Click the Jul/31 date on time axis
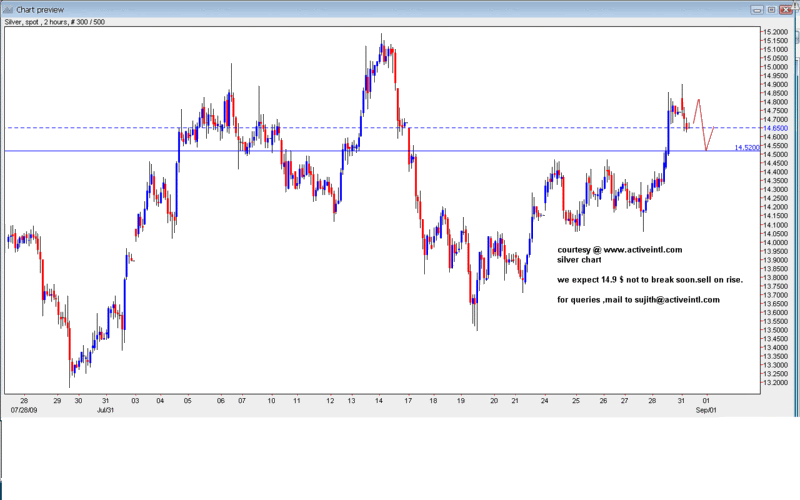 (x=105, y=410)
